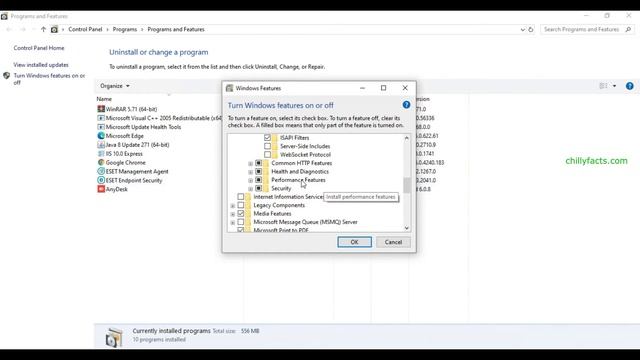Click the ESET Endpoint Security icon
The width and height of the screenshot is (640, 360).
click(x=101, y=180)
